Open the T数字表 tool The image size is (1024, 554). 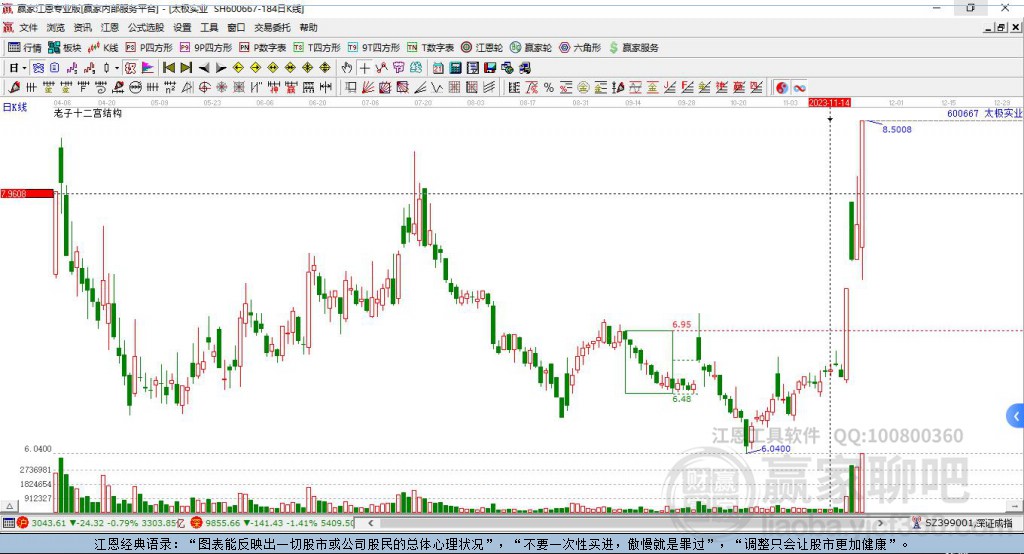pos(430,48)
